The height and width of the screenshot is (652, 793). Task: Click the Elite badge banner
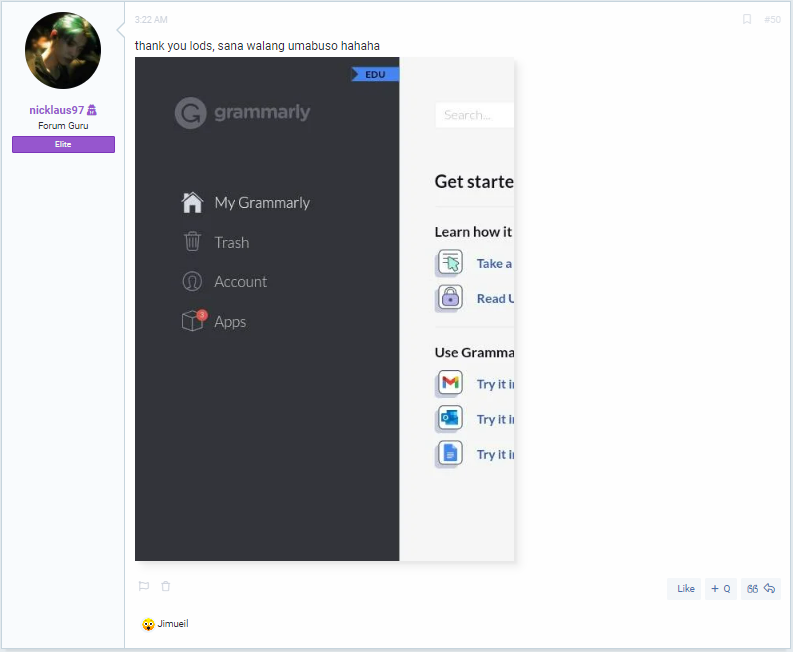click(63, 144)
